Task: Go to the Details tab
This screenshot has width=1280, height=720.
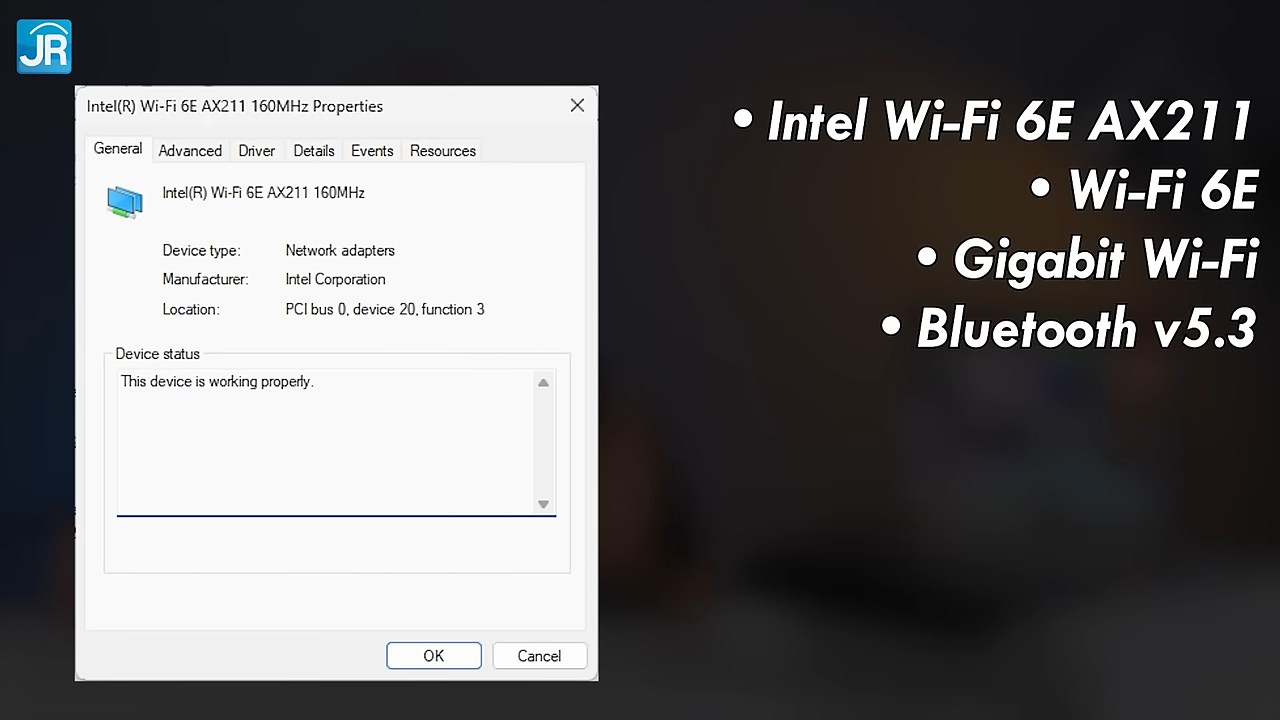Action: 314,151
